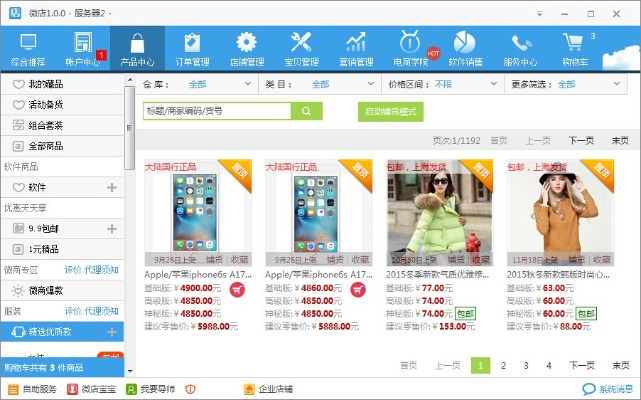Click the green search magnifier button

(x=307, y=111)
